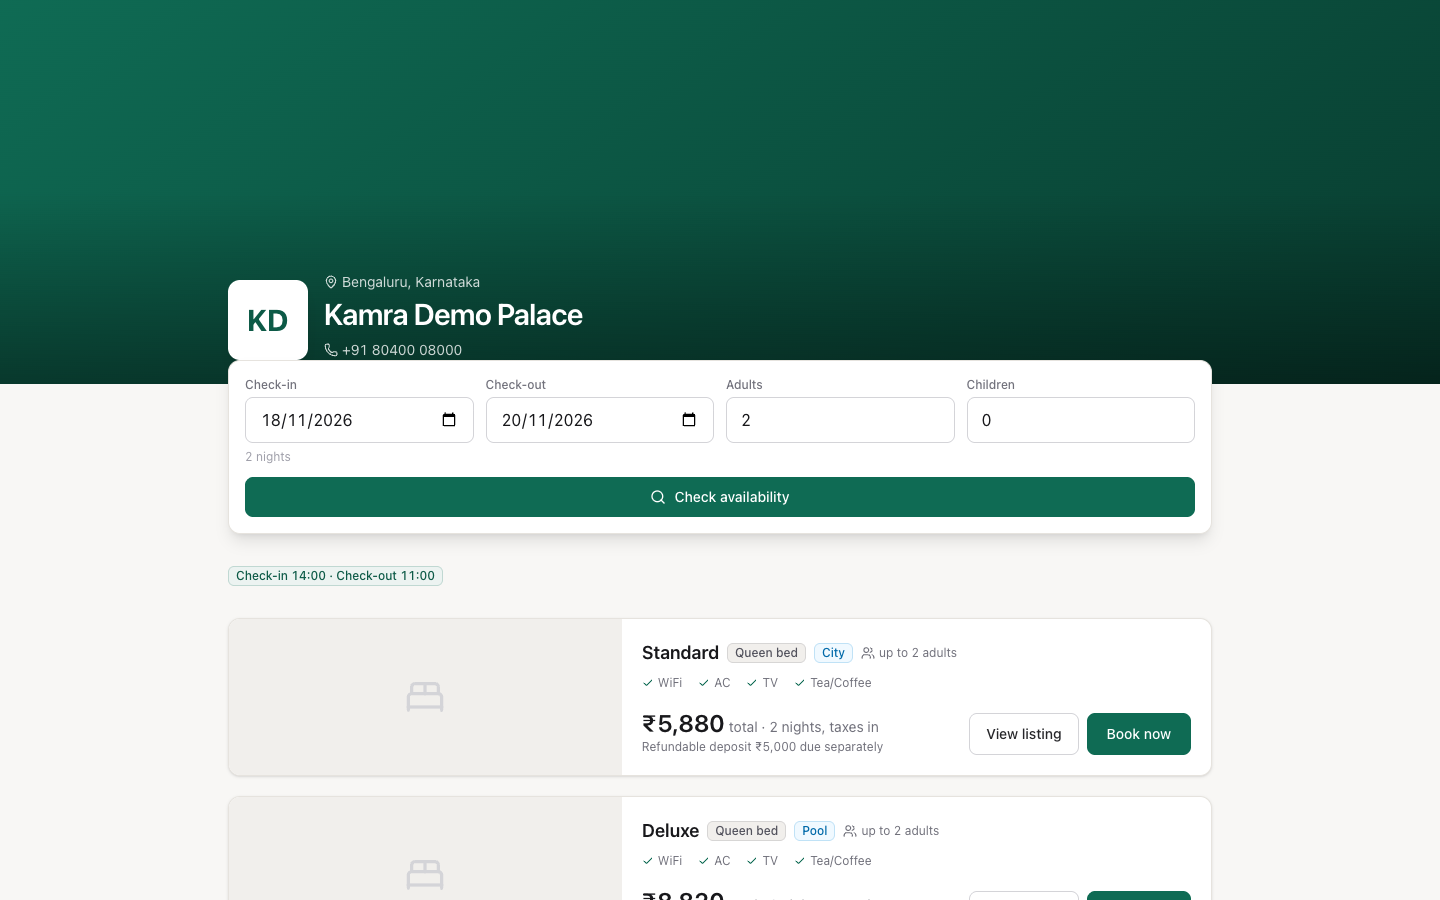Click the Standard room title

(x=680, y=653)
